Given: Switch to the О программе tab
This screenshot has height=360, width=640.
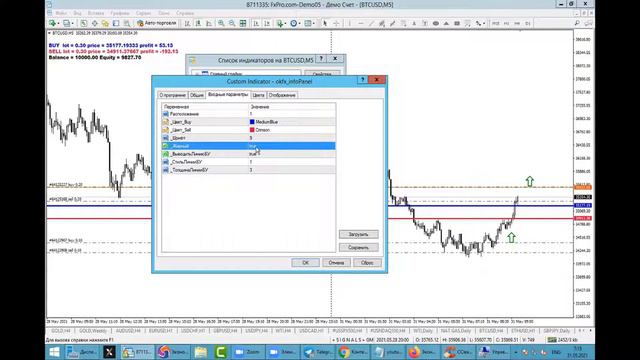Looking at the screenshot, I should (x=172, y=95).
